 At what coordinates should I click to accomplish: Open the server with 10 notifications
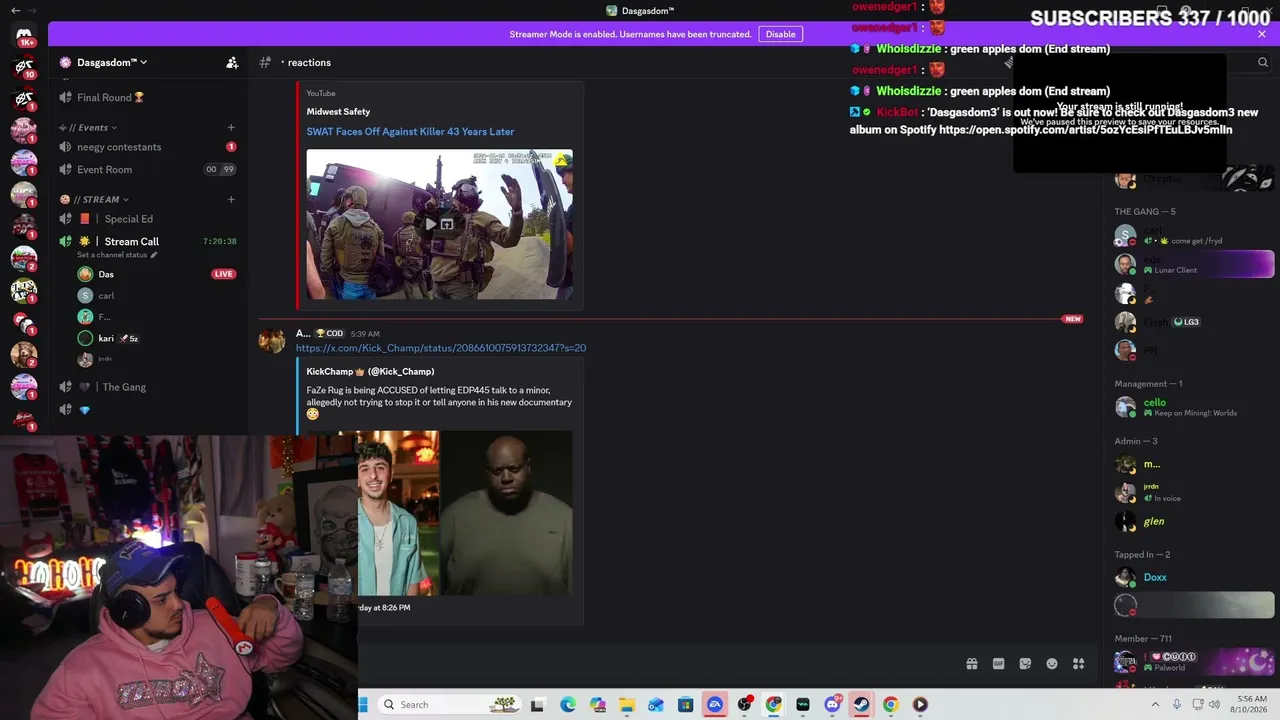pos(24,69)
